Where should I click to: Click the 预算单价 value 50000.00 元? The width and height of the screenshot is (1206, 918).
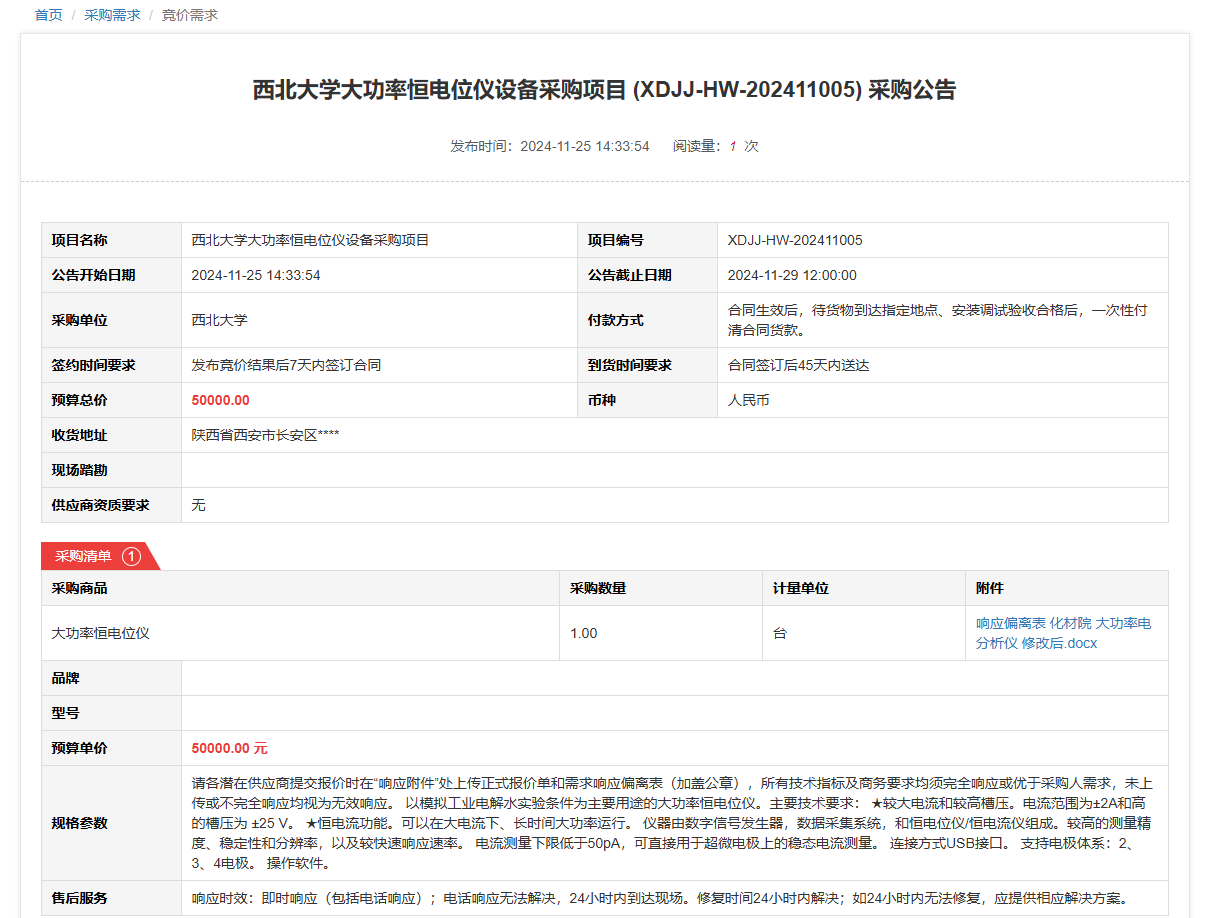[x=229, y=748]
